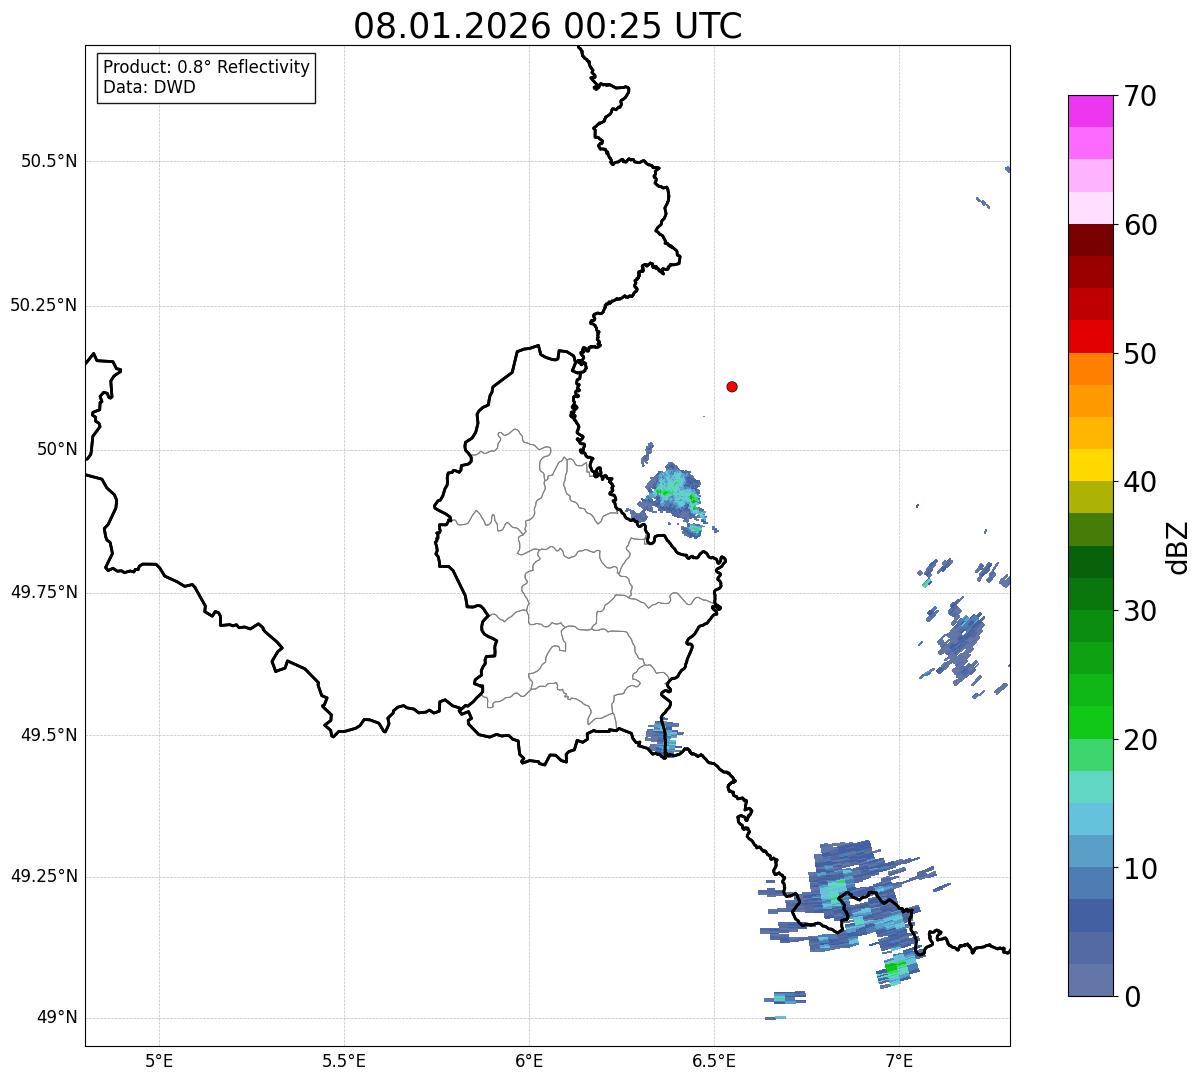Image resolution: width=1202 pixels, height=1081 pixels.
Task: Click the 7°E longitude label
Action: pyautogui.click(x=899, y=1061)
